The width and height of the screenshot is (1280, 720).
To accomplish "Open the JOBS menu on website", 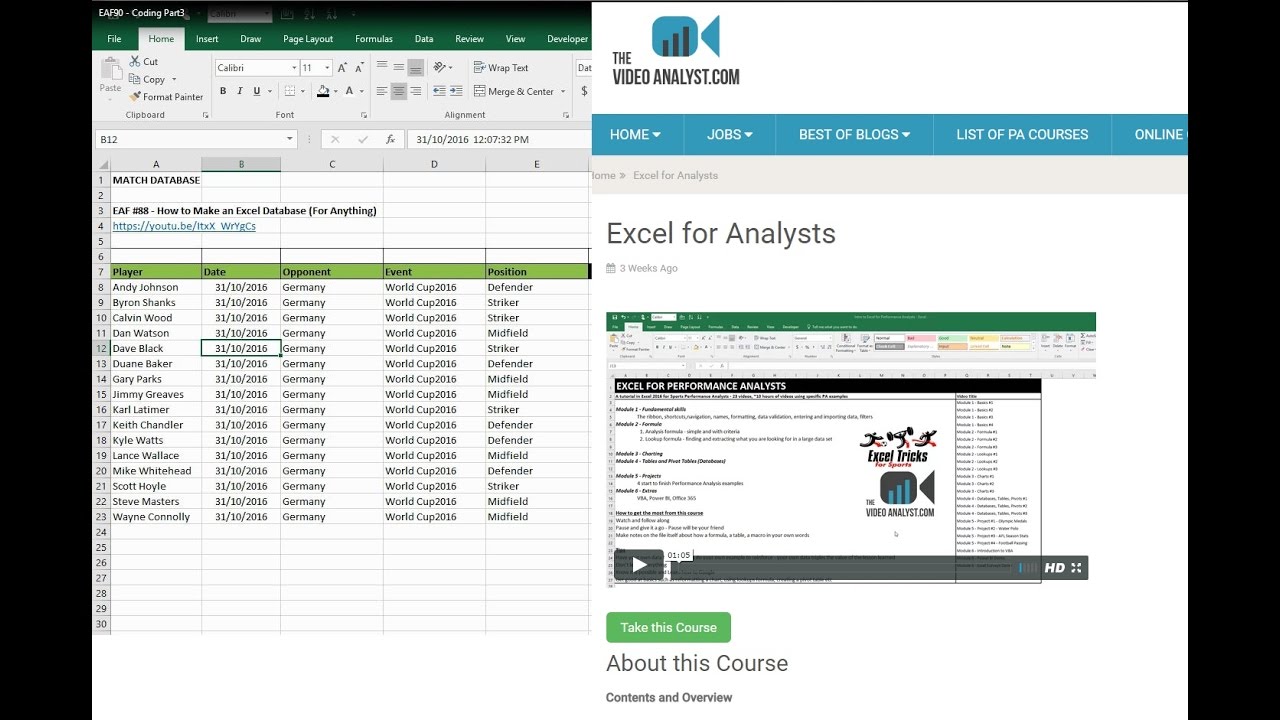I will 730,134.
